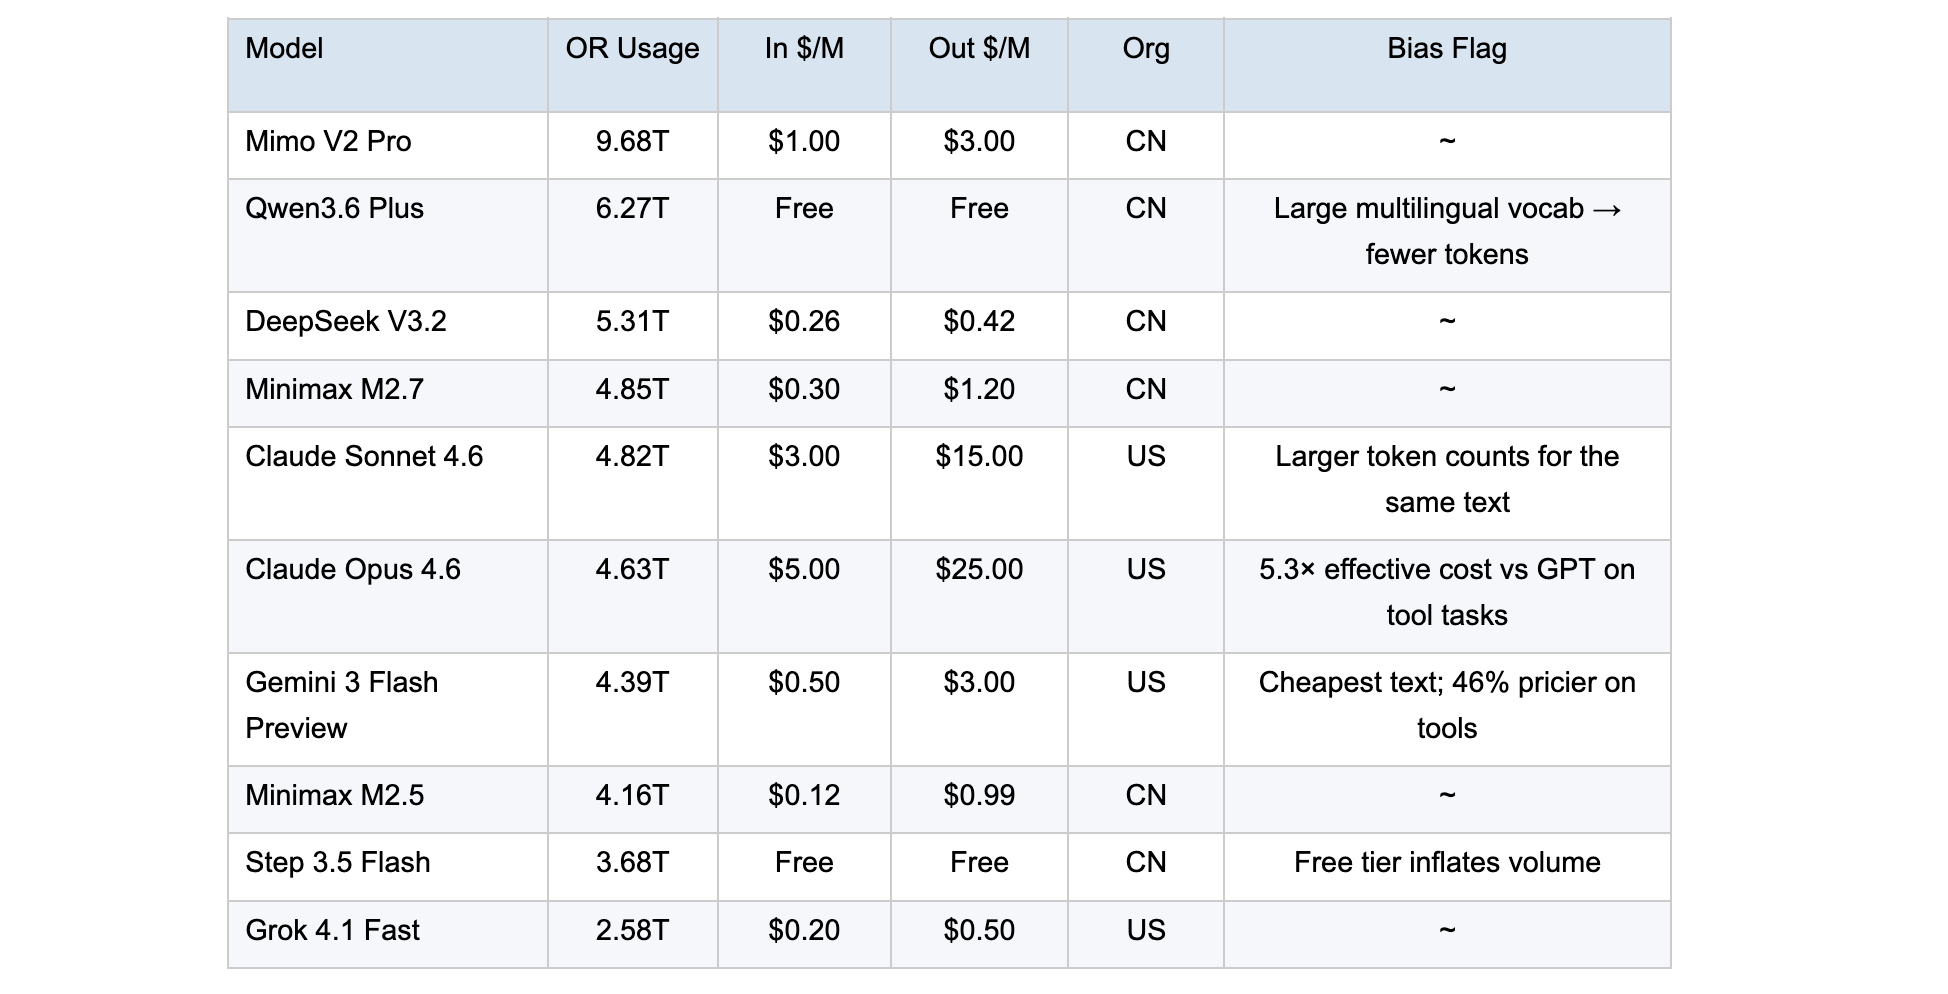Select the "Qwen3.6 Plus" model name
The height and width of the screenshot is (994, 1948).
pyautogui.click(x=334, y=208)
